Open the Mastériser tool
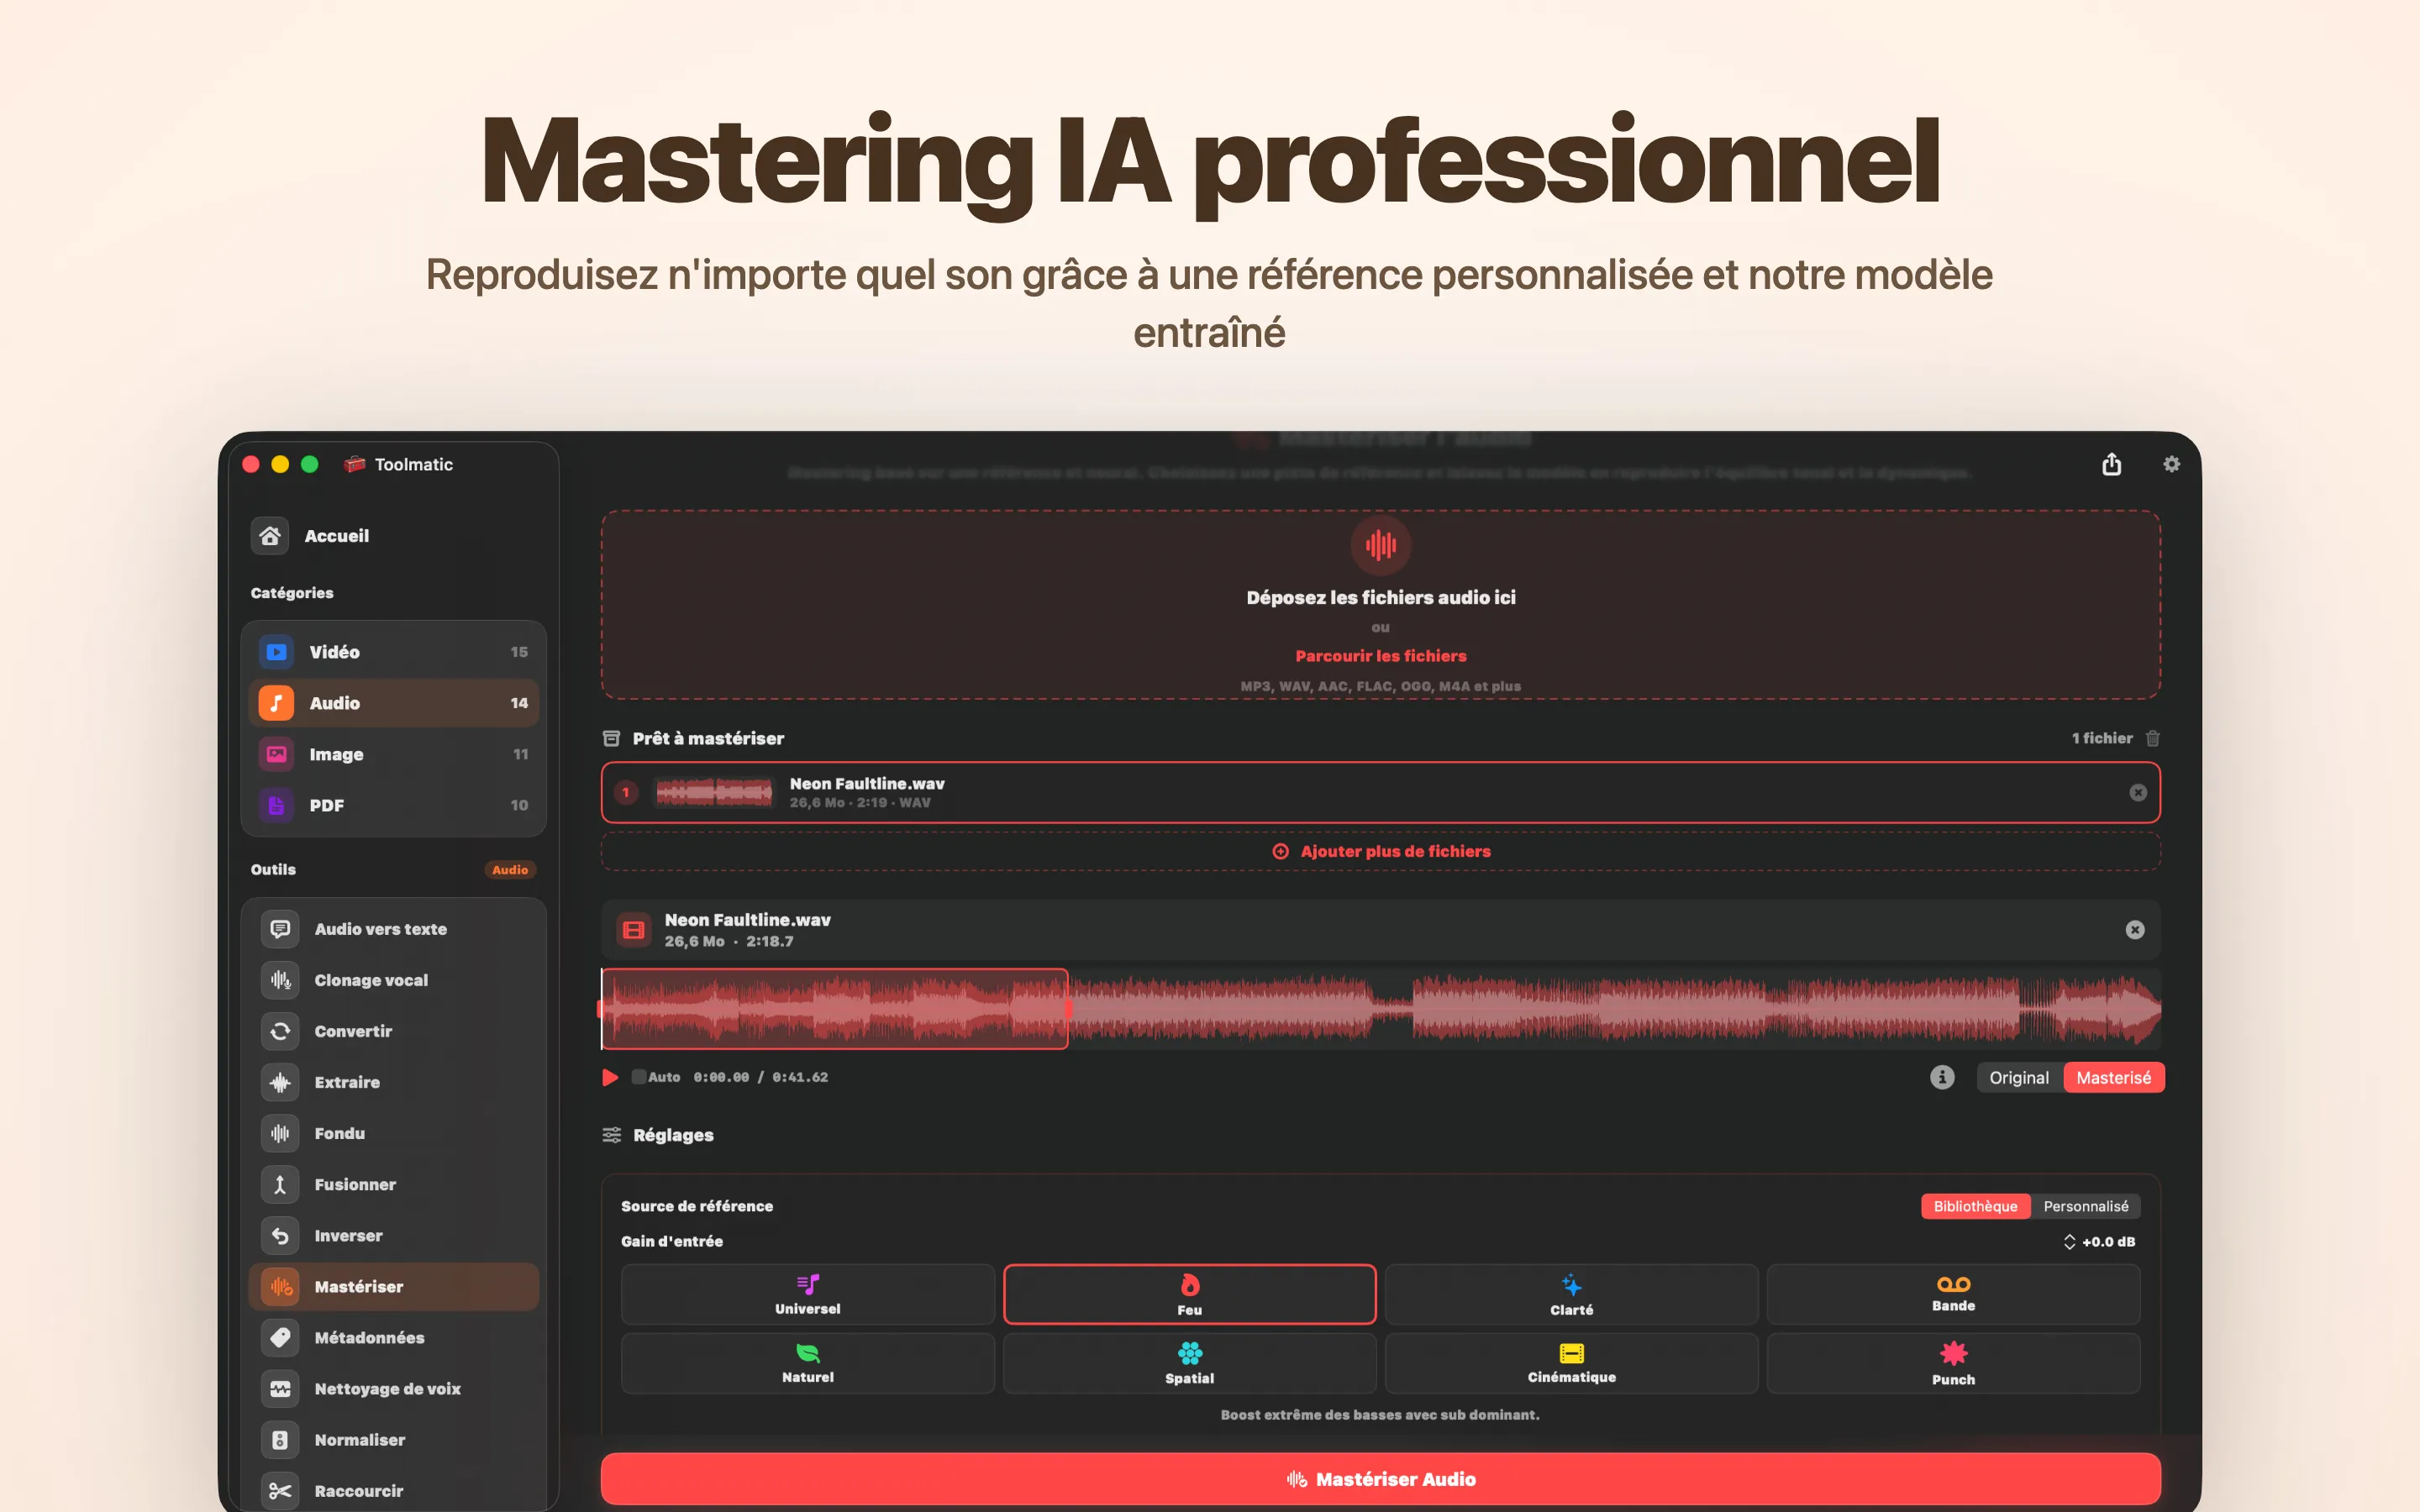The width and height of the screenshot is (2420, 1512). pos(393,1286)
